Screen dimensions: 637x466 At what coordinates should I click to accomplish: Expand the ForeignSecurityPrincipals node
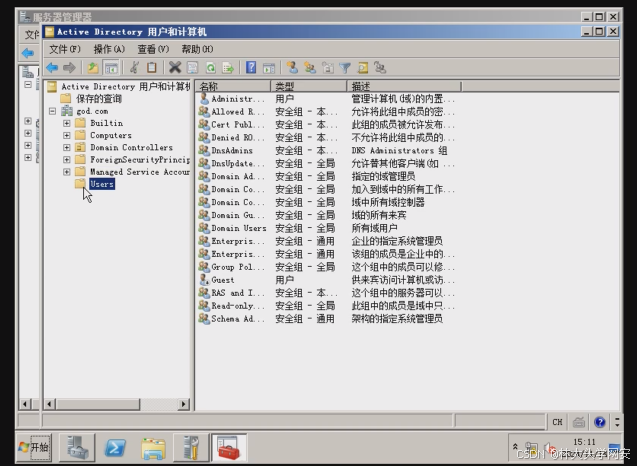(x=67, y=160)
